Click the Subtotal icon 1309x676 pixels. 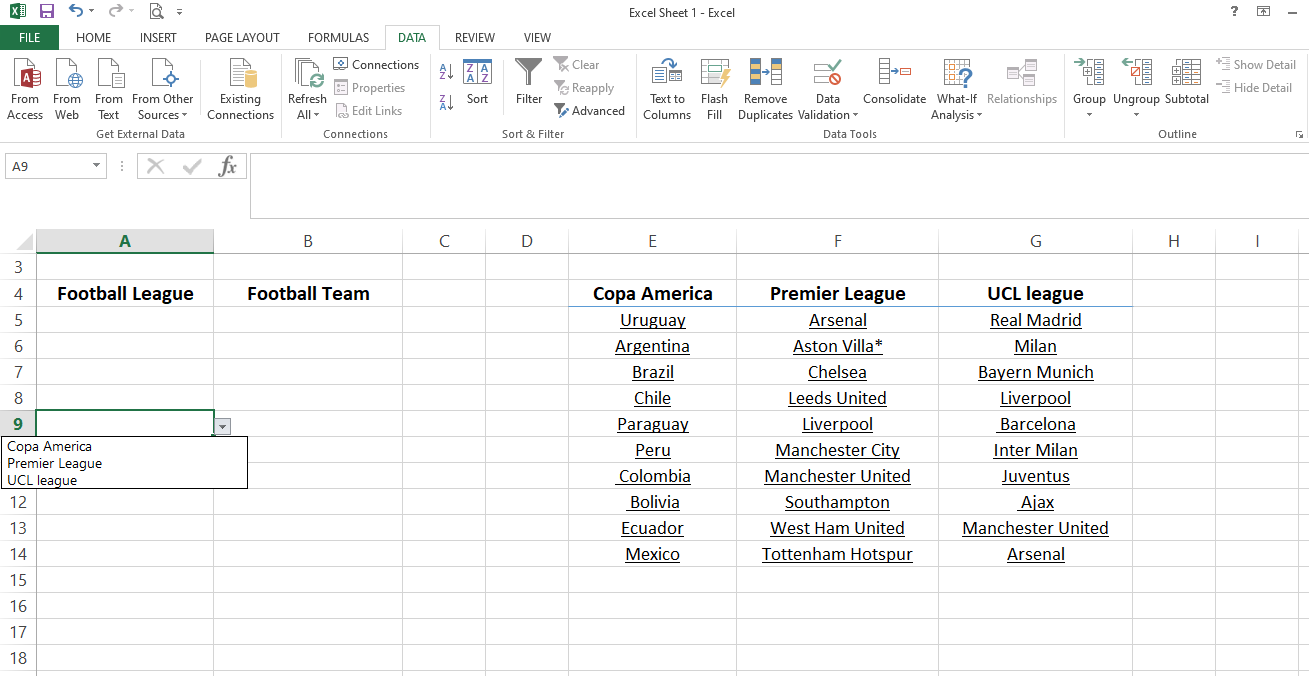coord(1186,75)
